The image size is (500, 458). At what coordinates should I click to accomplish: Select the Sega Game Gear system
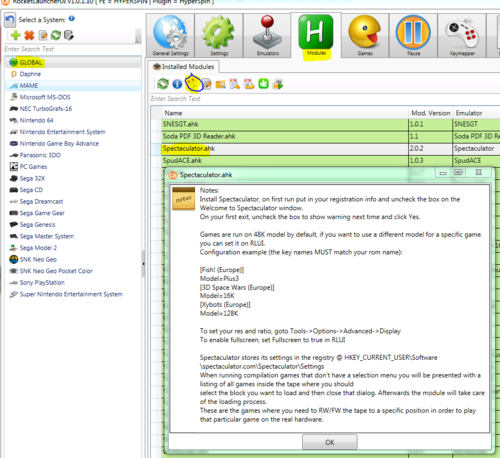(73, 213)
